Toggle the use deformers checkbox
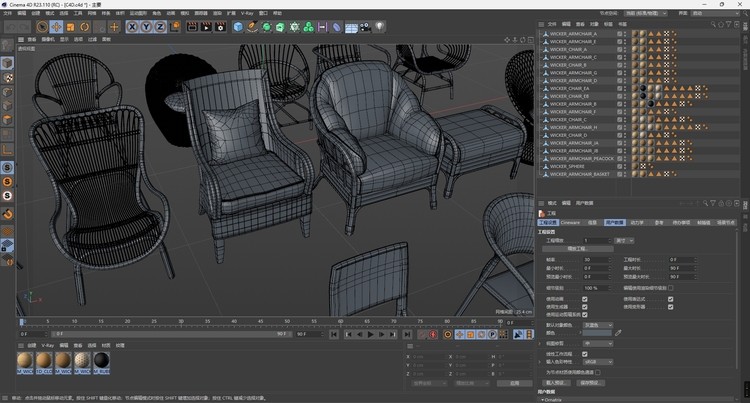The height and width of the screenshot is (403, 750). [x=671, y=307]
